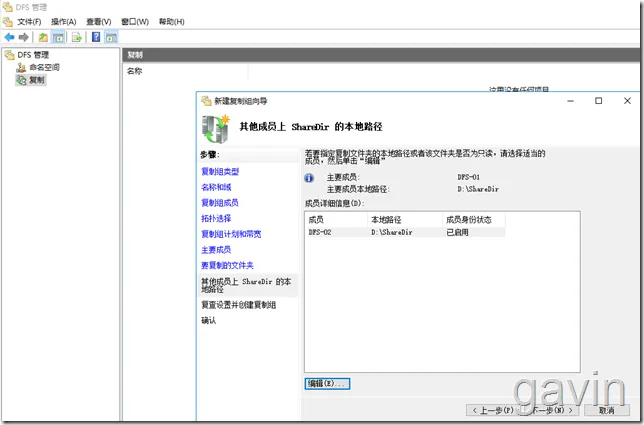Go back with 上一步(P) button
The width and height of the screenshot is (644, 425).
493,410
